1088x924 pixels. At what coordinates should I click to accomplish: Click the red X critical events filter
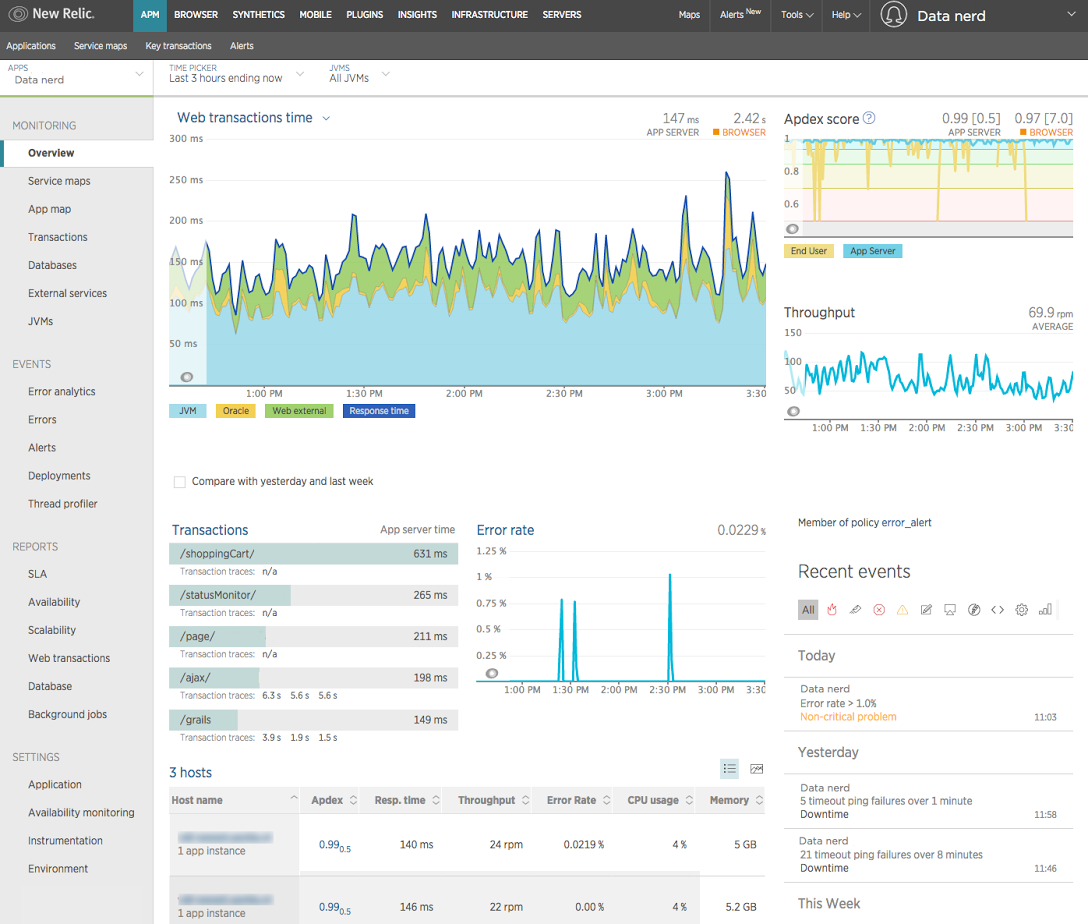[x=879, y=610]
